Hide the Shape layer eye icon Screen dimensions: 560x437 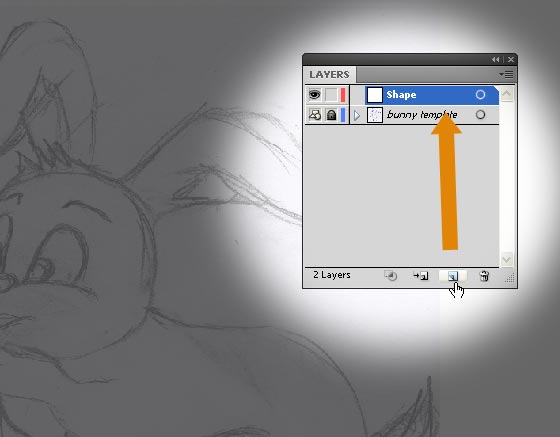[x=314, y=95]
